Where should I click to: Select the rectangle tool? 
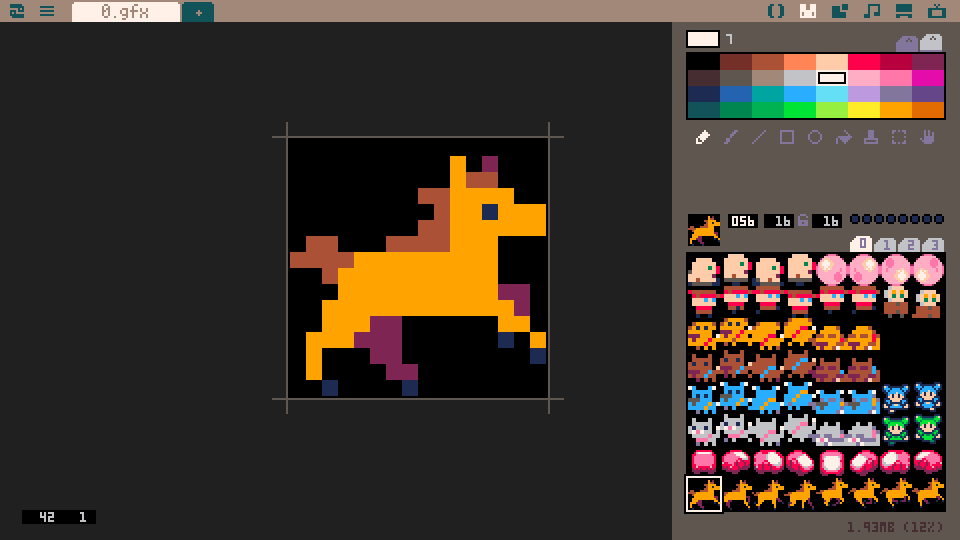[x=787, y=137]
